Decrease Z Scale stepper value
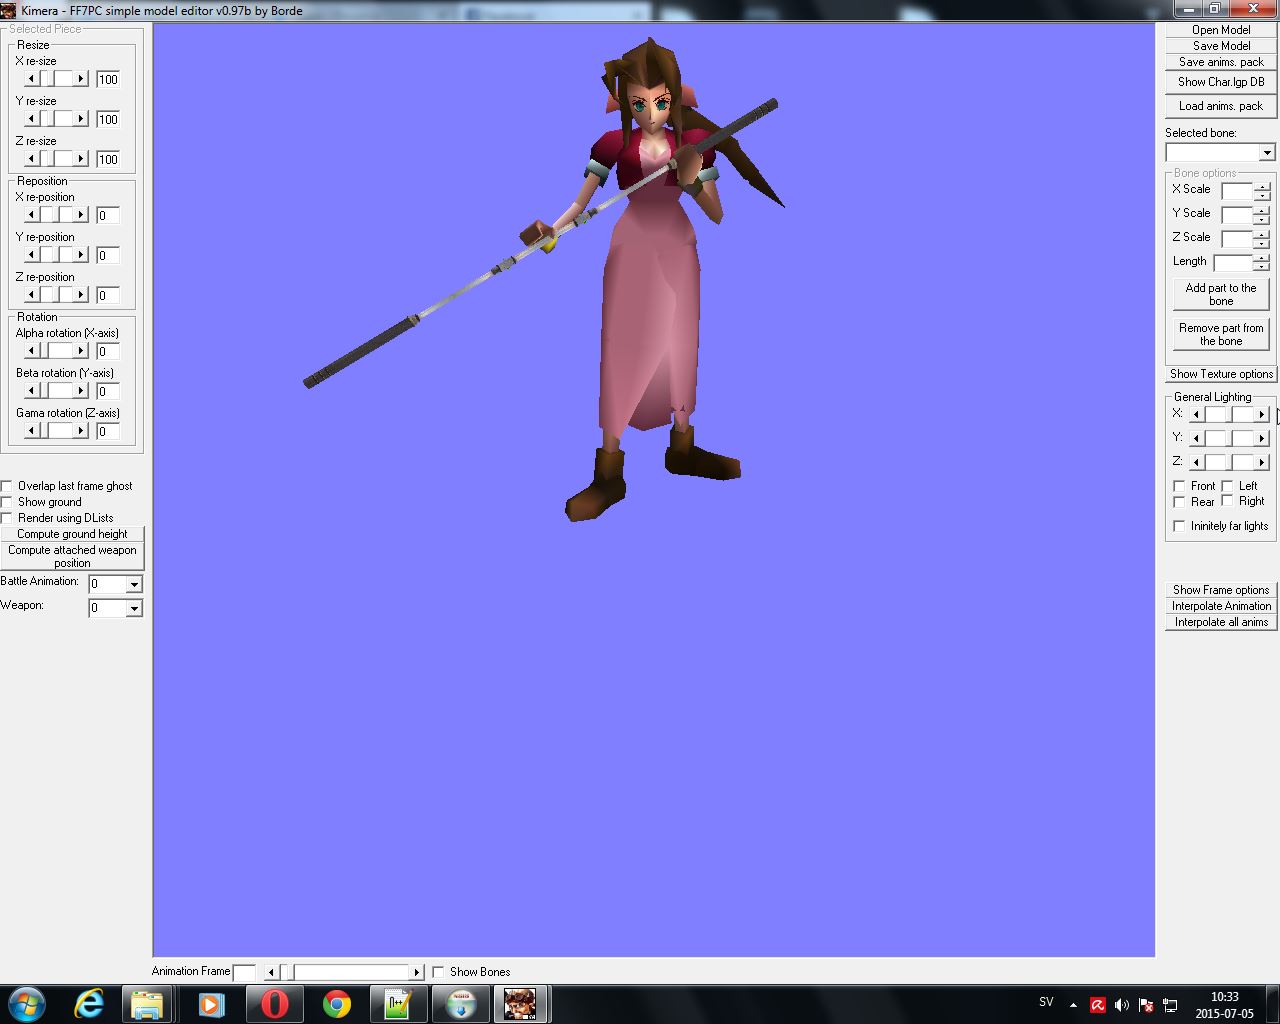Screen dimensions: 1280x1024 (1262, 243)
